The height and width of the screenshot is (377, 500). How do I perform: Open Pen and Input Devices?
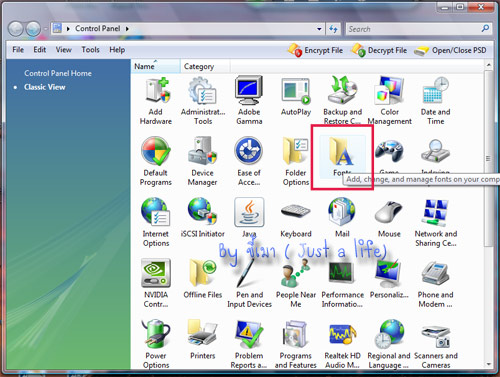249,283
